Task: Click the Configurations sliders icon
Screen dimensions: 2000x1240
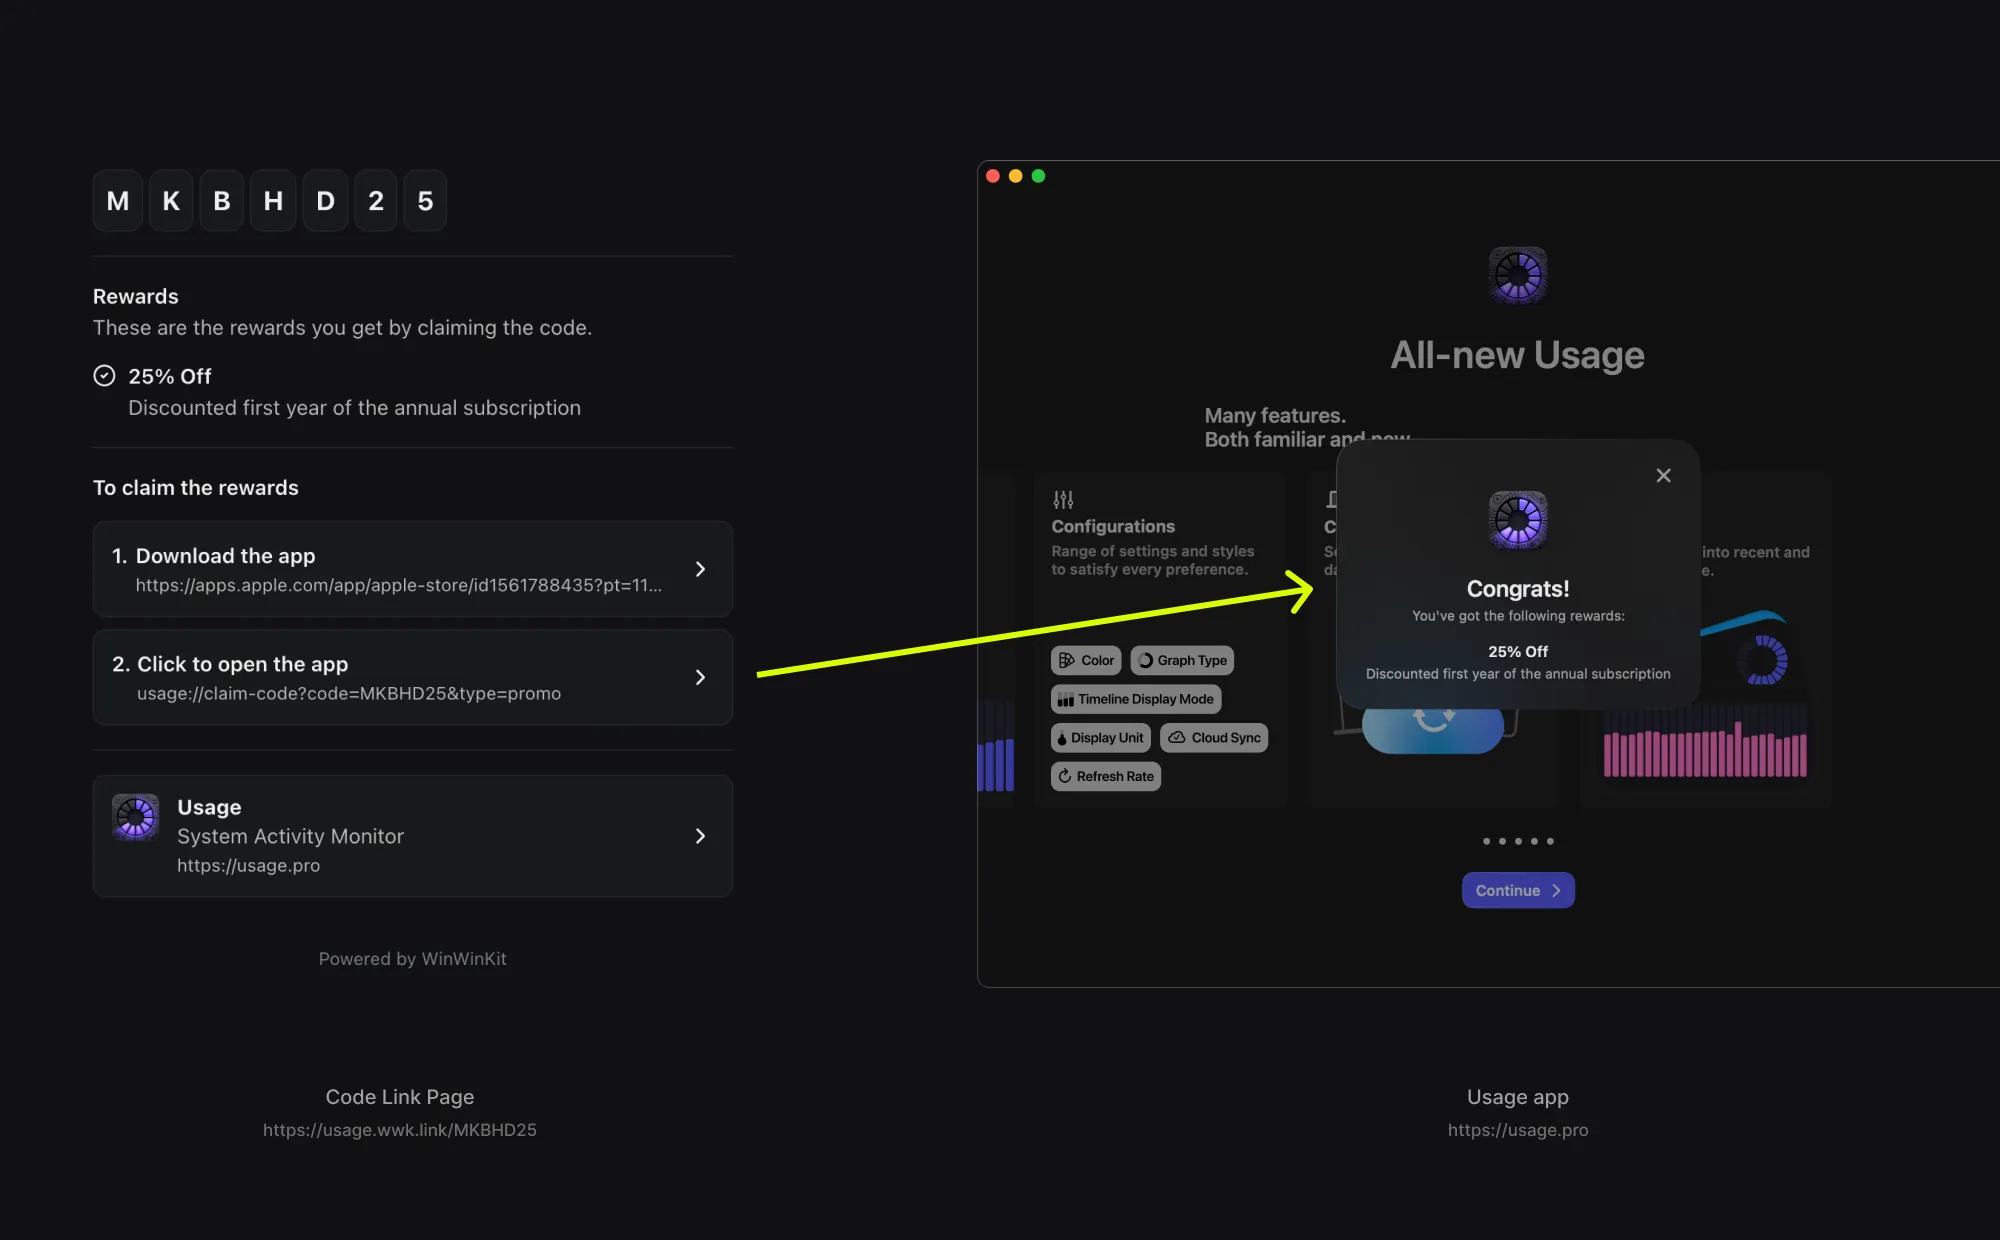Action: 1063,499
